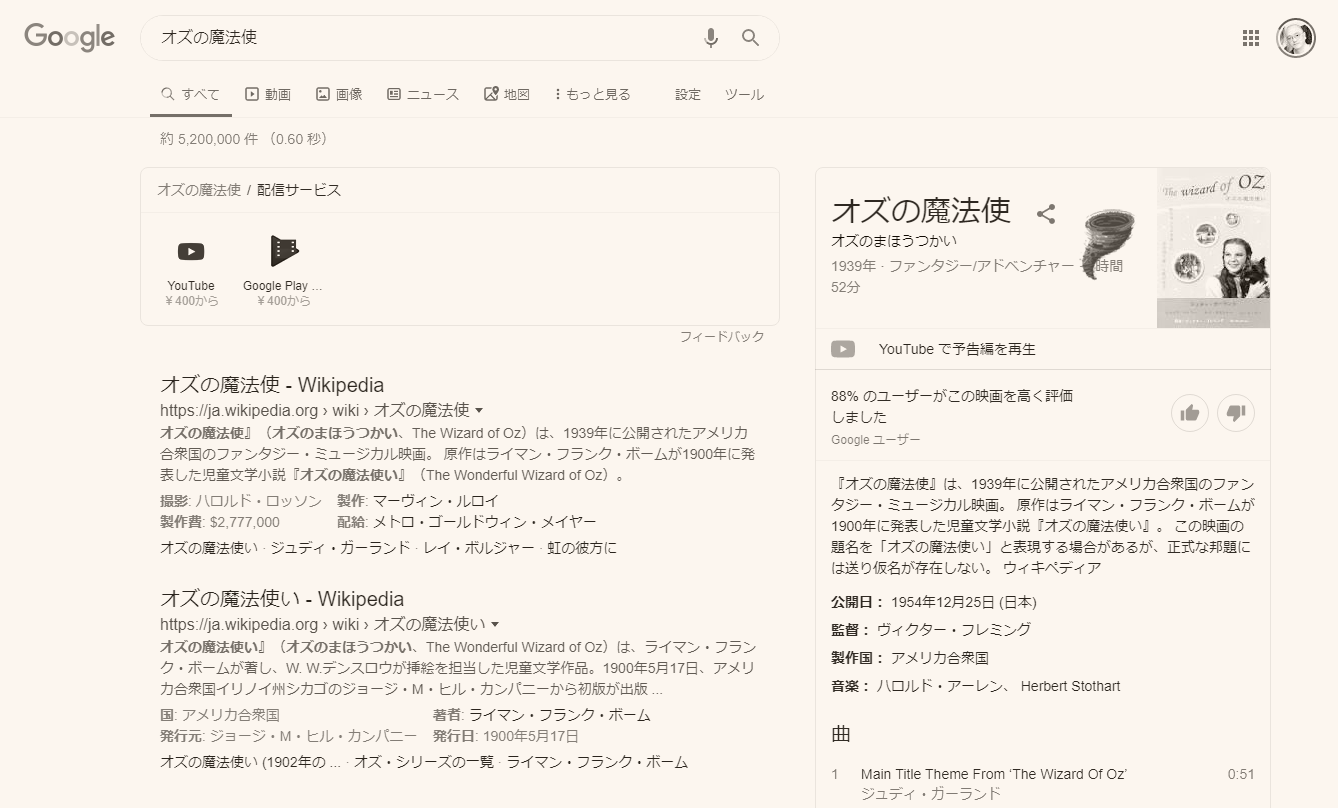Click the Google logo

[x=70, y=38]
